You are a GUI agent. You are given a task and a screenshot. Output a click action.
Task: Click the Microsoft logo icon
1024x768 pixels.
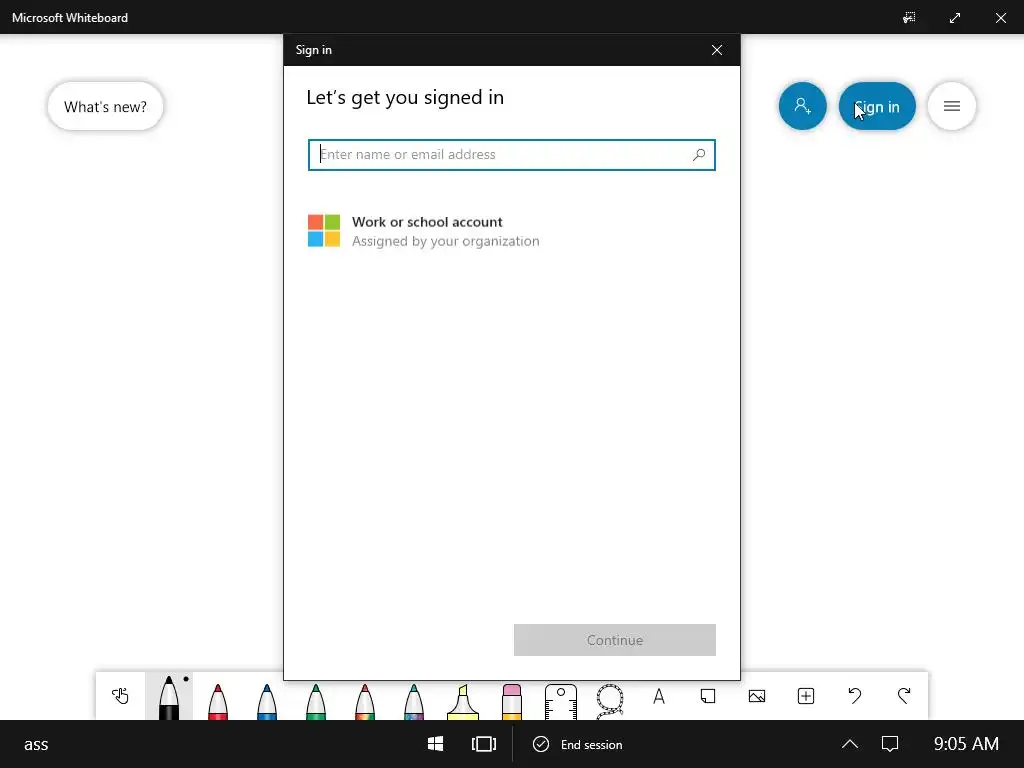tap(324, 231)
